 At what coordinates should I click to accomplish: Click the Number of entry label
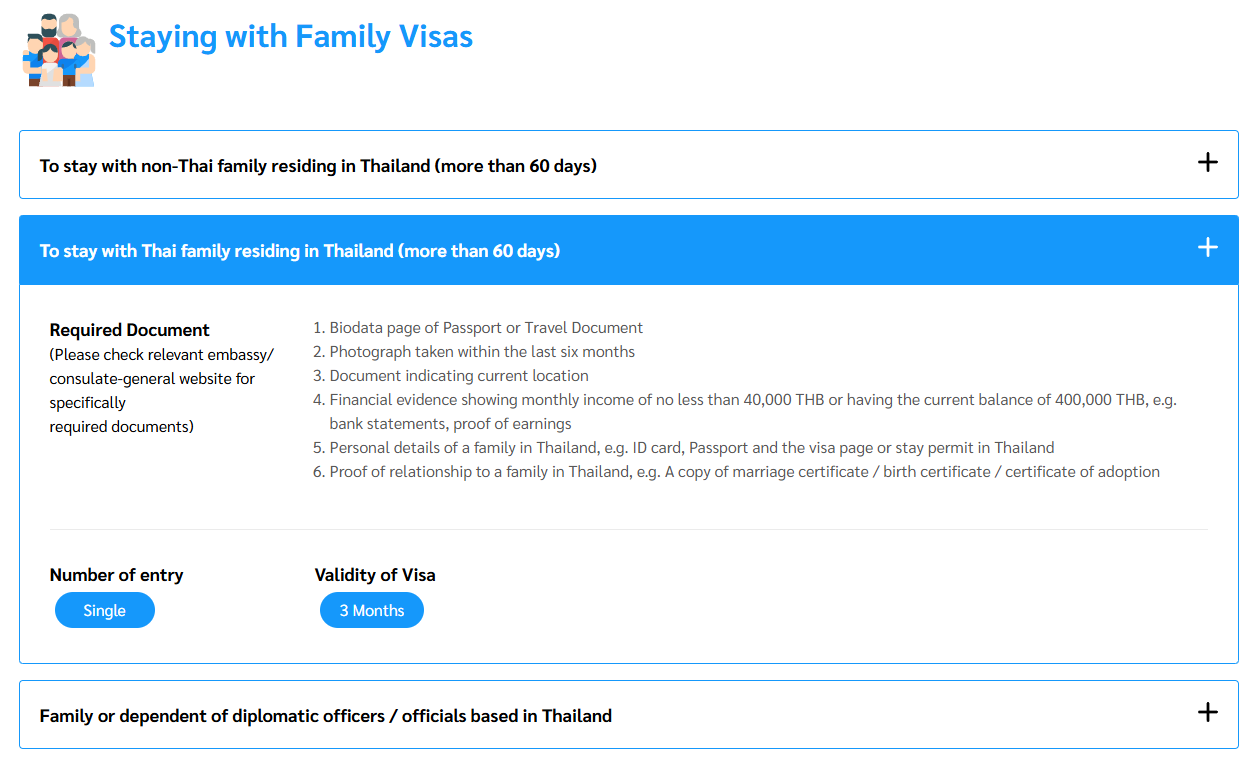[117, 575]
